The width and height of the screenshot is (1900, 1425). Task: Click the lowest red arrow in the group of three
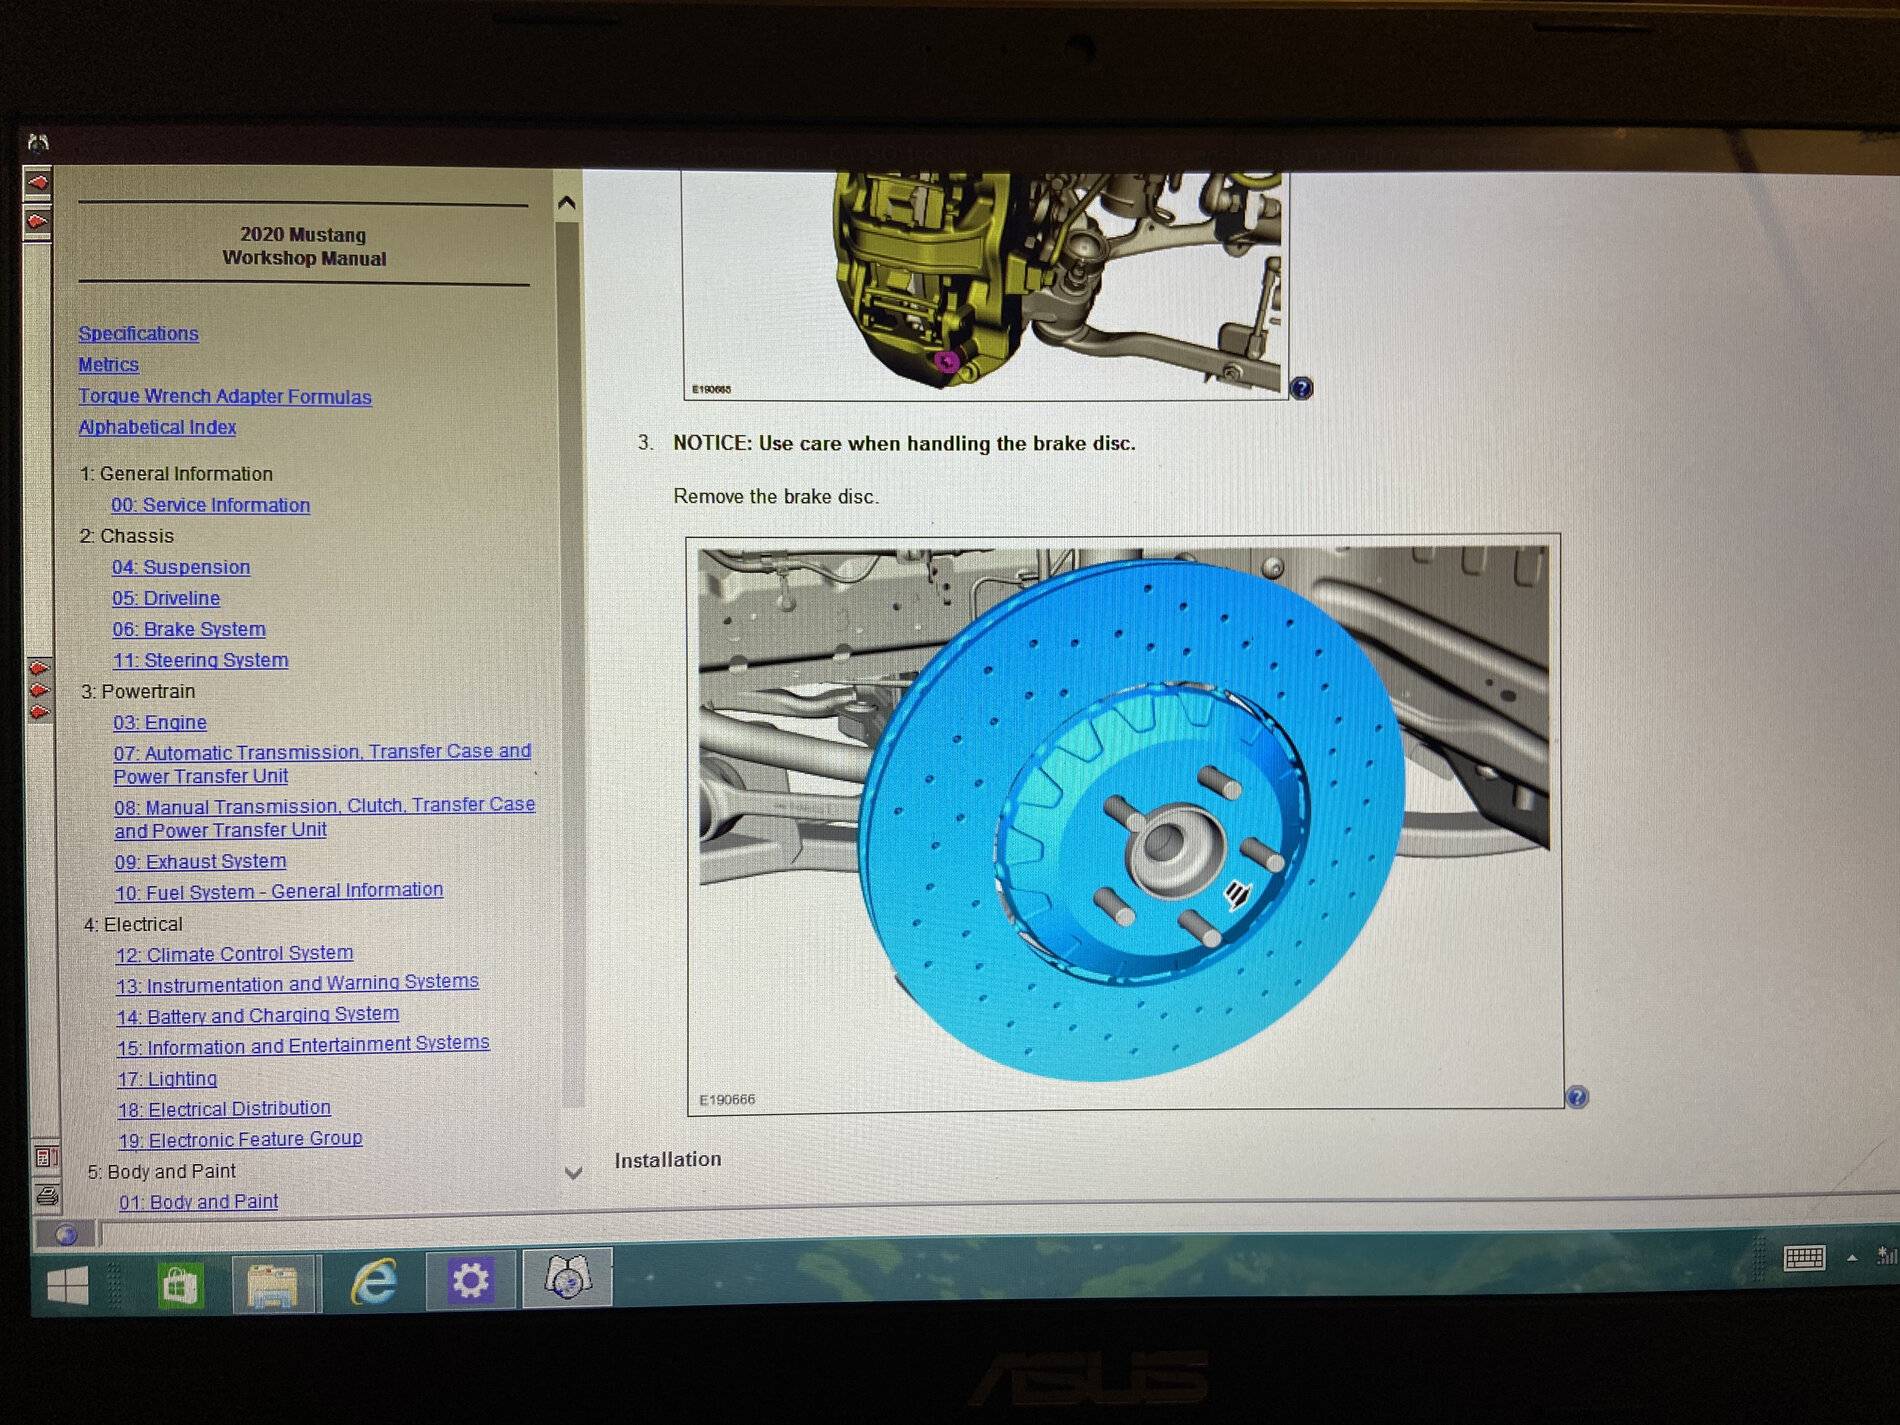[39, 712]
